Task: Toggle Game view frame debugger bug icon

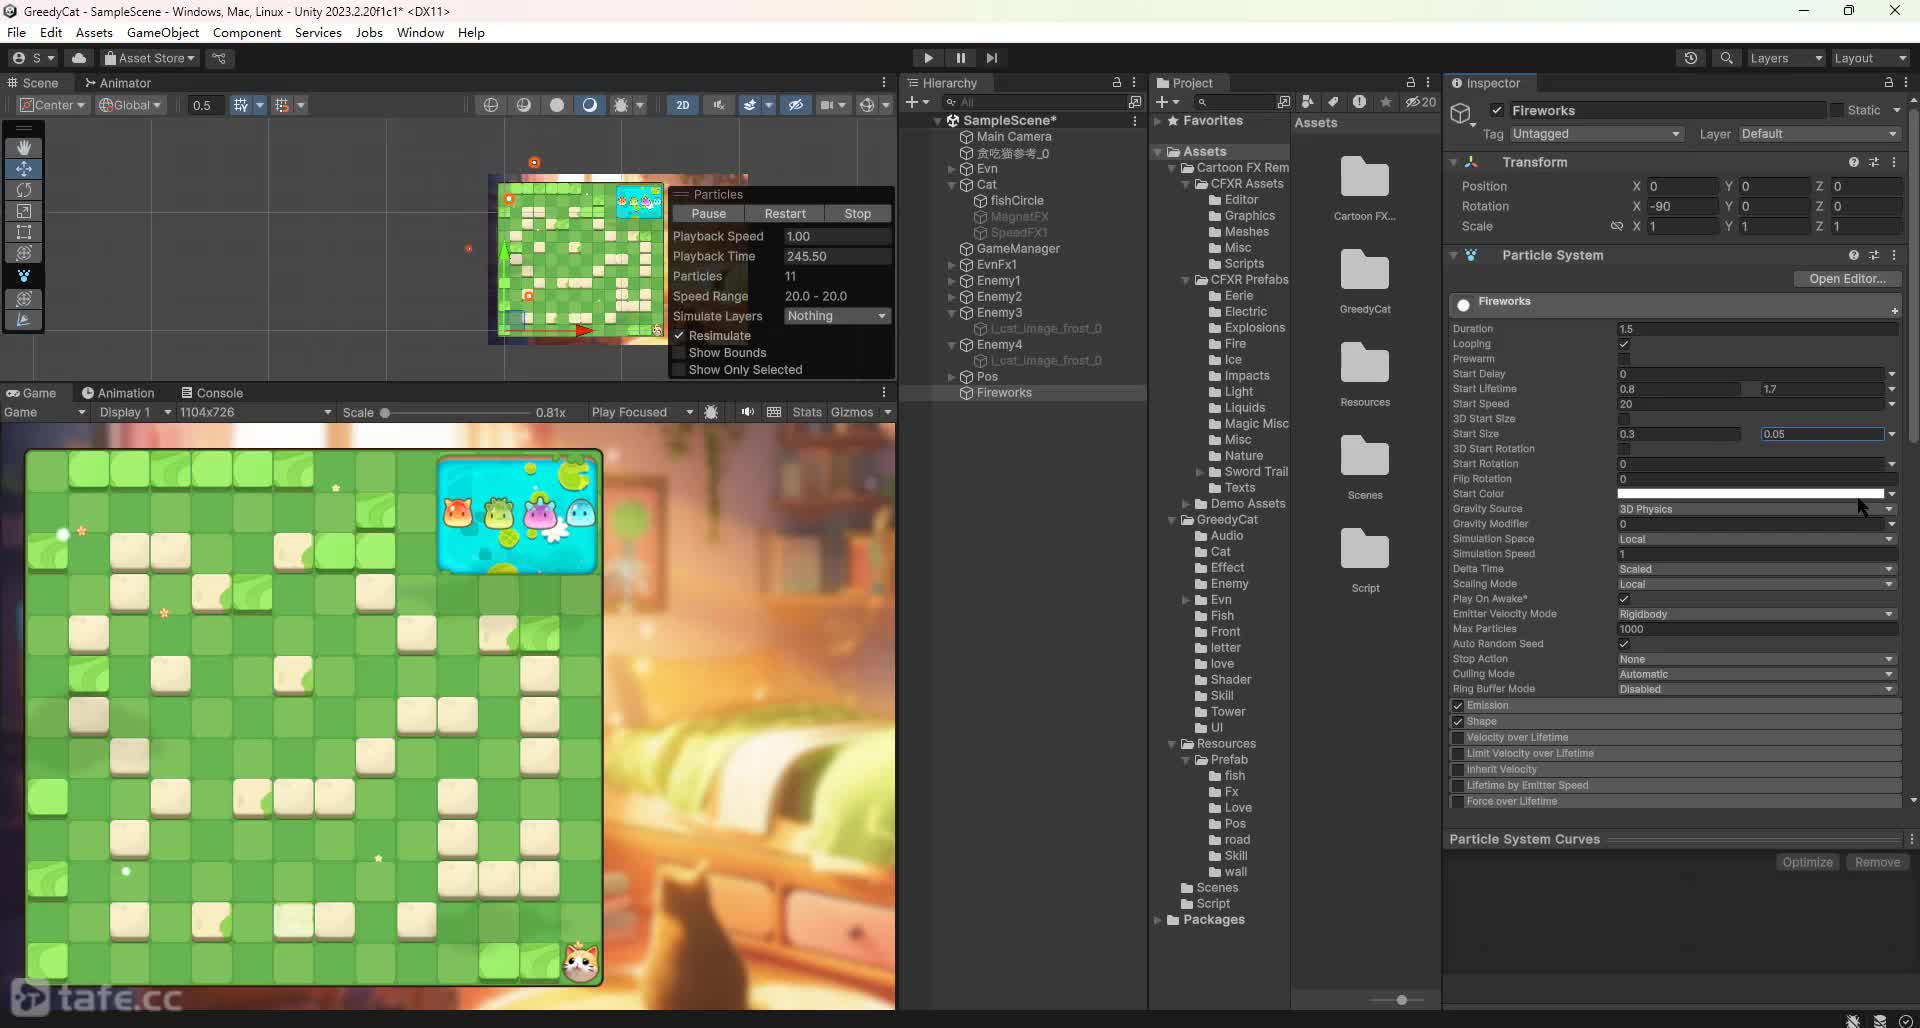Action: coord(711,412)
